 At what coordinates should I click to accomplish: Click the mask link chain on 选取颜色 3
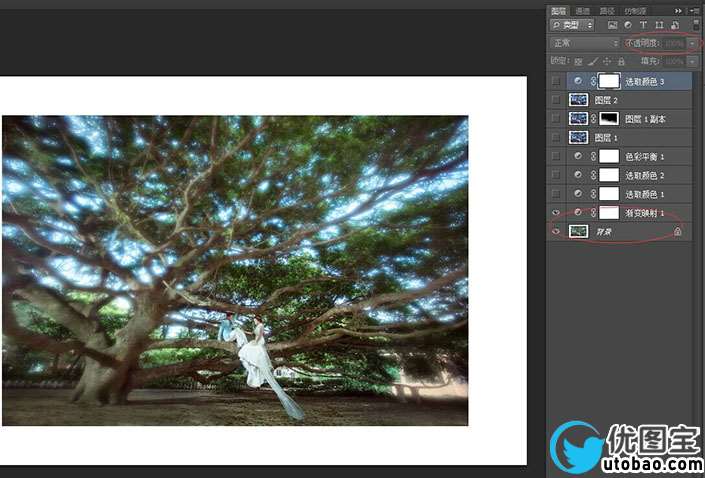pos(593,81)
